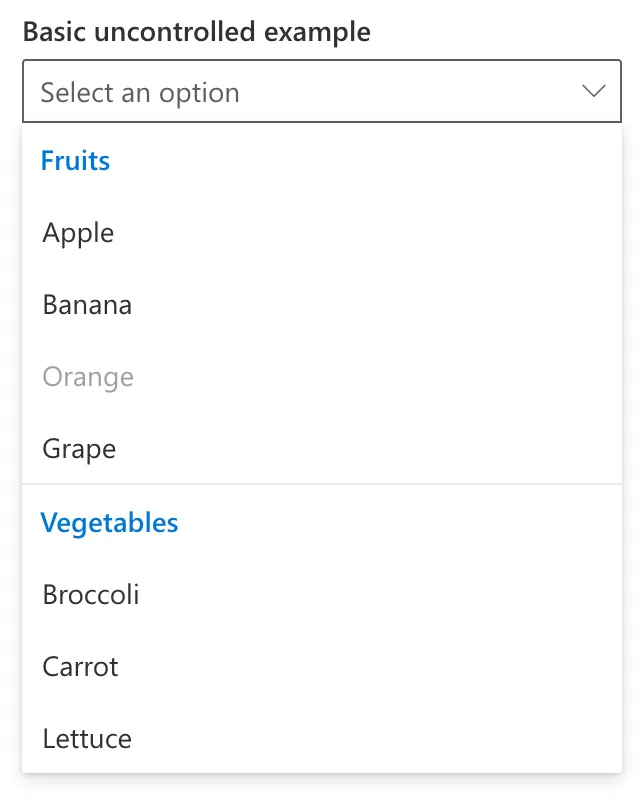The width and height of the screenshot is (644, 800).
Task: Click the Vegetables group header
Action: coord(109,523)
